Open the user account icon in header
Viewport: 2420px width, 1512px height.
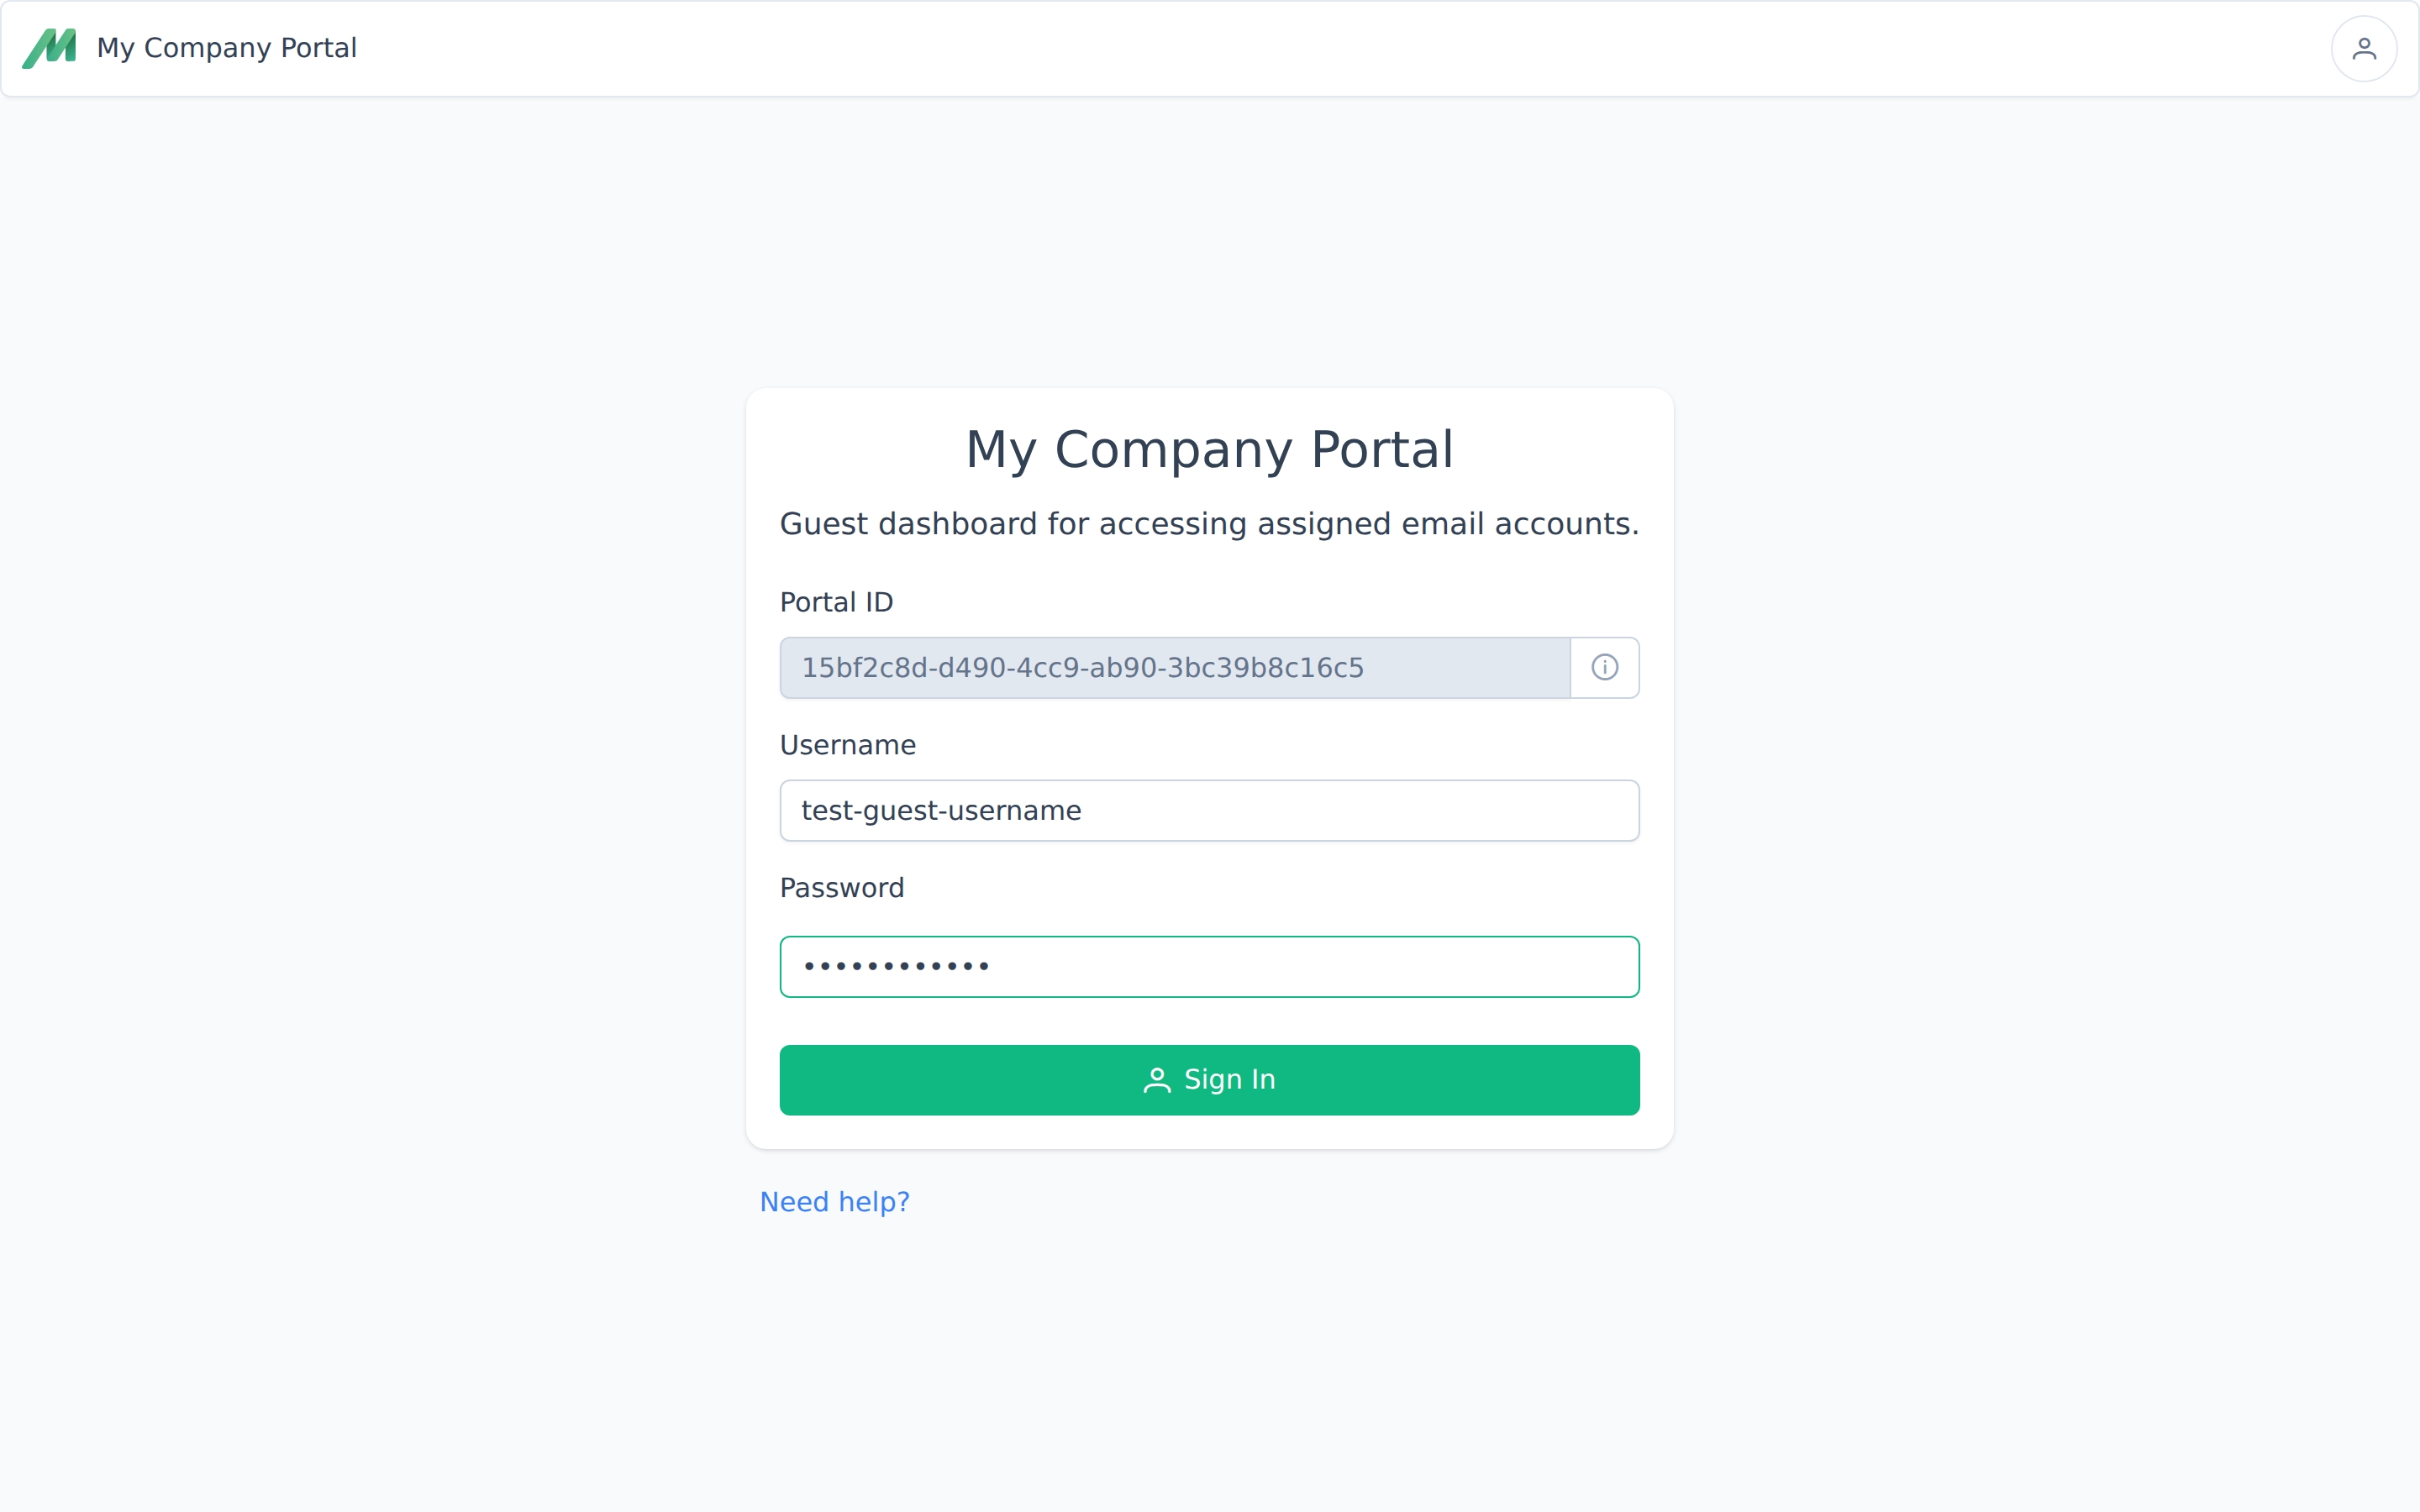click(x=2363, y=48)
